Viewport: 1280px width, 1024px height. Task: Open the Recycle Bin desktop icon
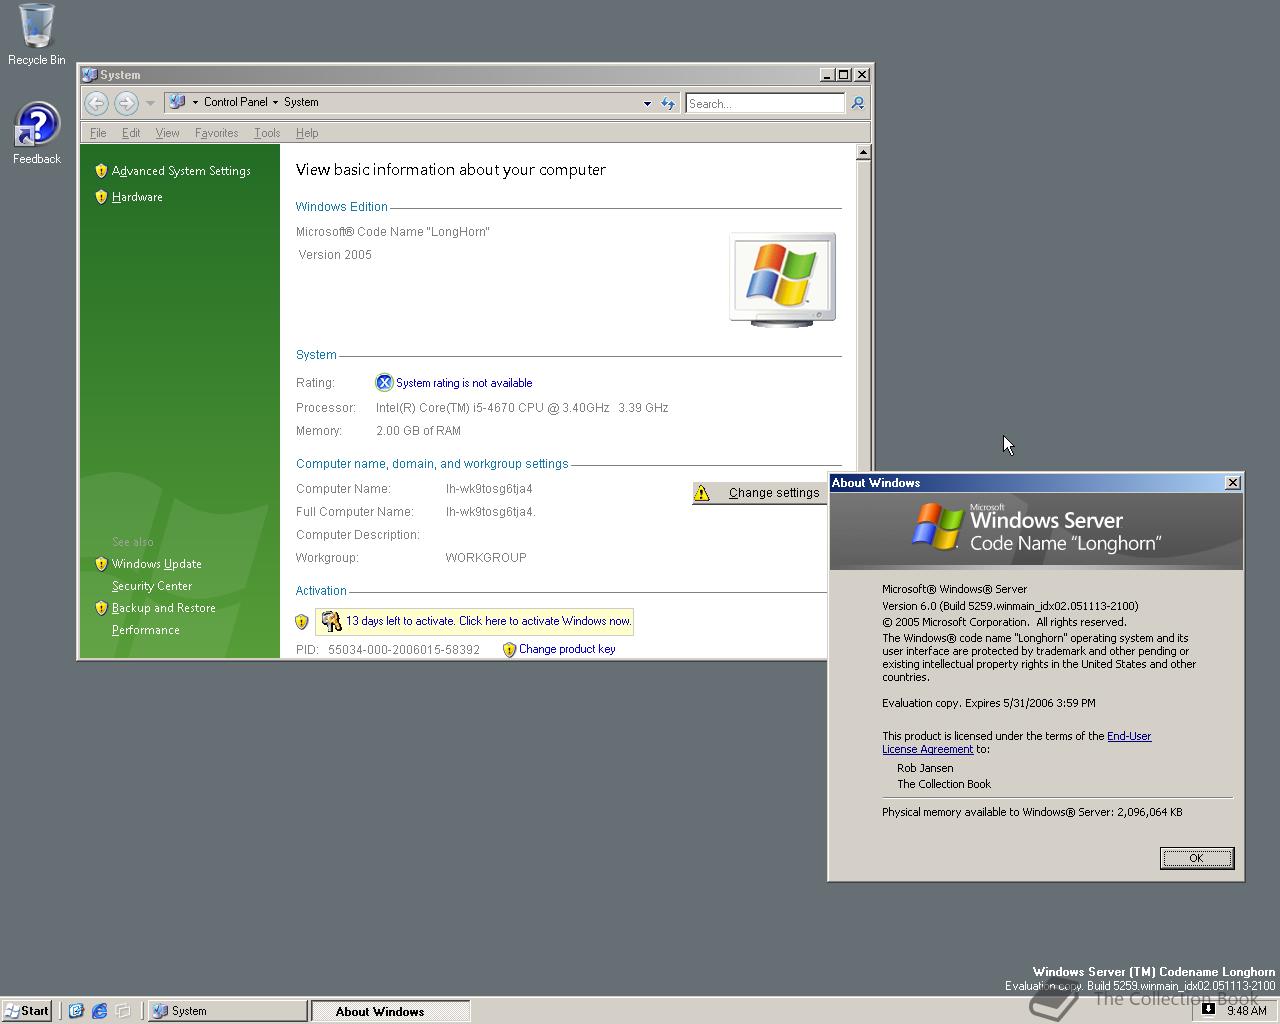tap(37, 34)
